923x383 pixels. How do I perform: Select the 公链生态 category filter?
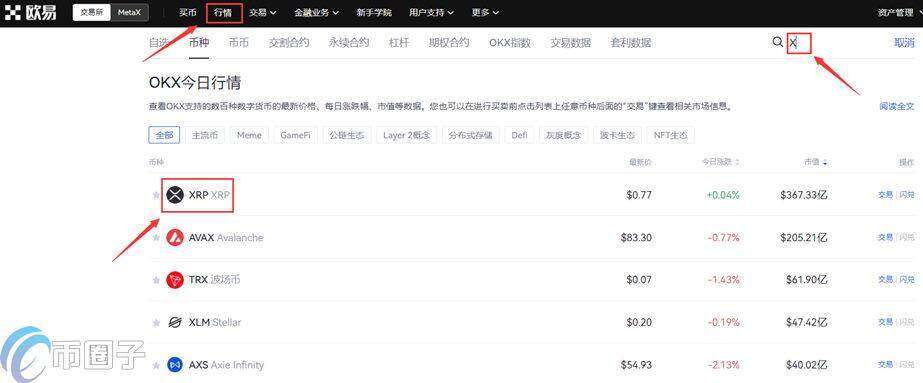pyautogui.click(x=347, y=135)
